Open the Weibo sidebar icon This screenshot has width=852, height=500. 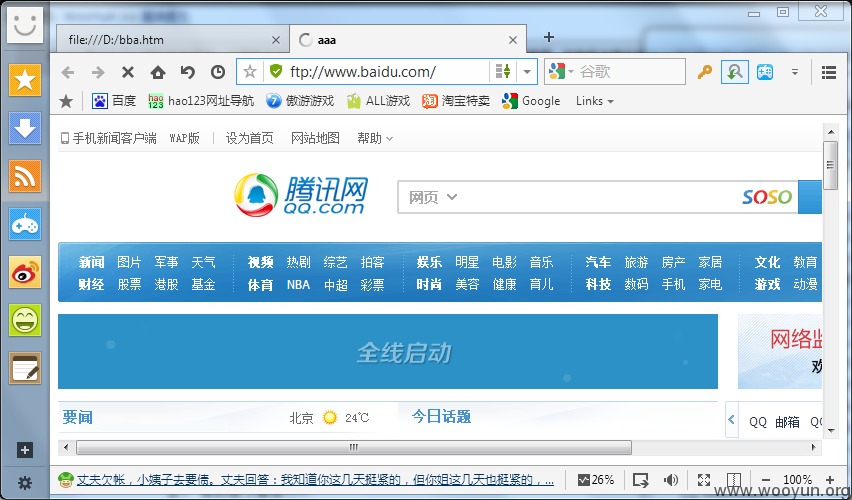[24, 272]
